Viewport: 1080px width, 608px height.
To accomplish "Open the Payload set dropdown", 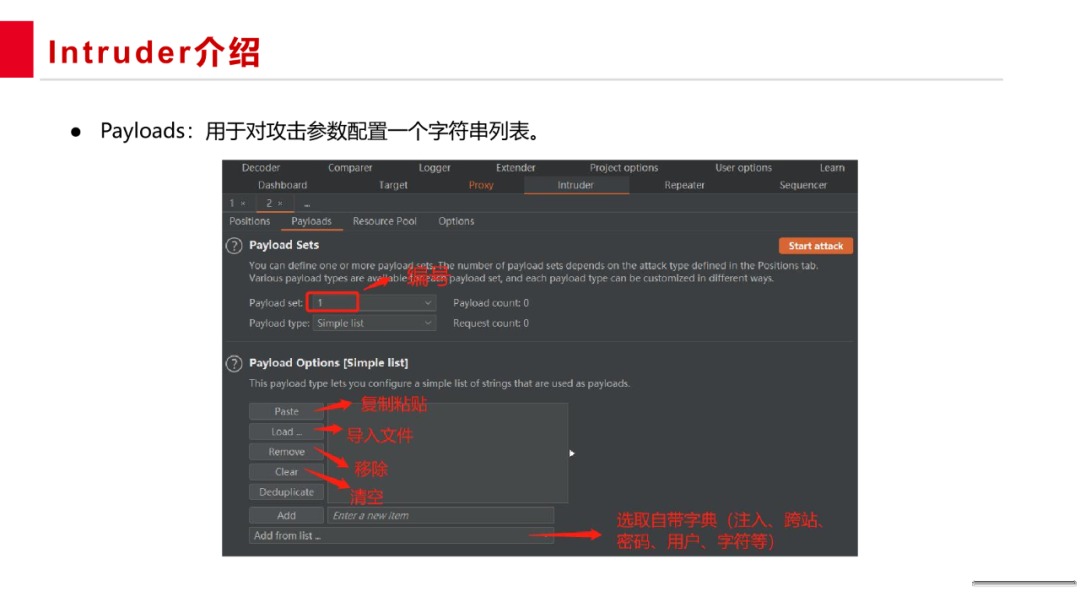I will pyautogui.click(x=374, y=303).
